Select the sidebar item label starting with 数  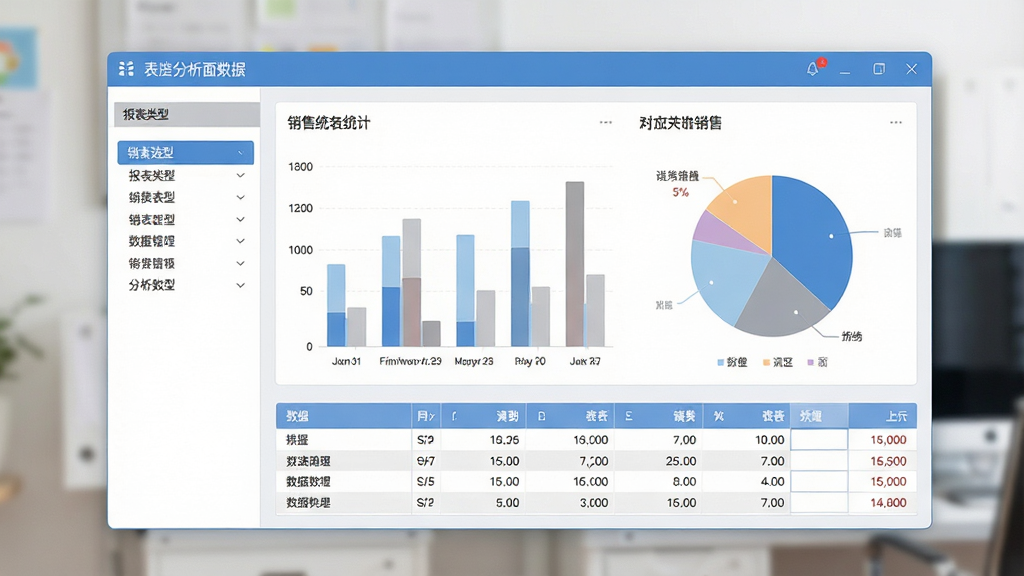[x=152, y=241]
